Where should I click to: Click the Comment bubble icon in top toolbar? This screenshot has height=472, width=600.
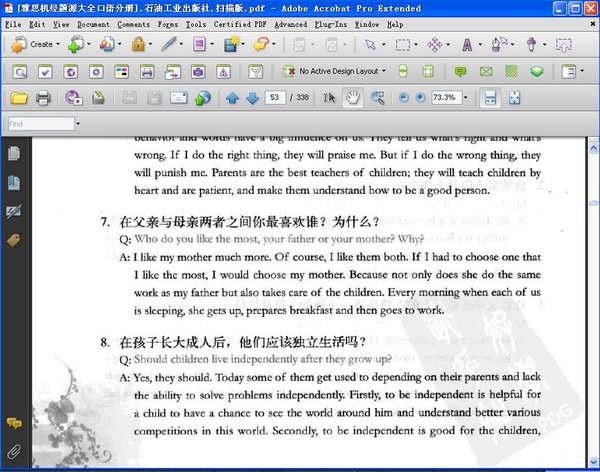click(x=261, y=44)
